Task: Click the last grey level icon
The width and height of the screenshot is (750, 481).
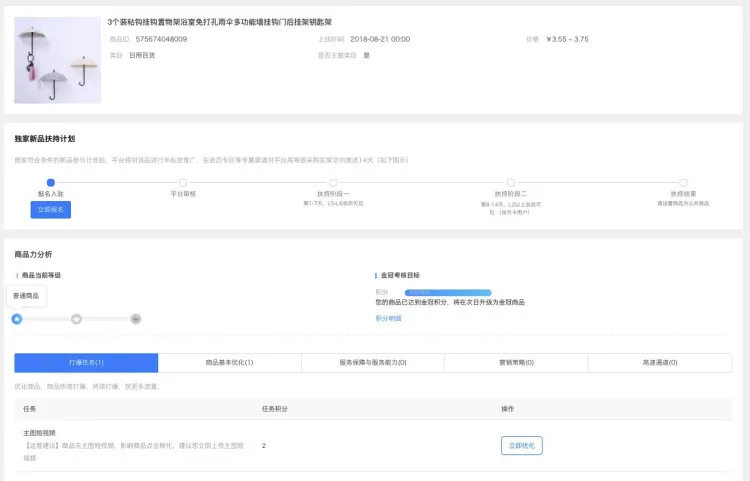Action: coord(136,319)
